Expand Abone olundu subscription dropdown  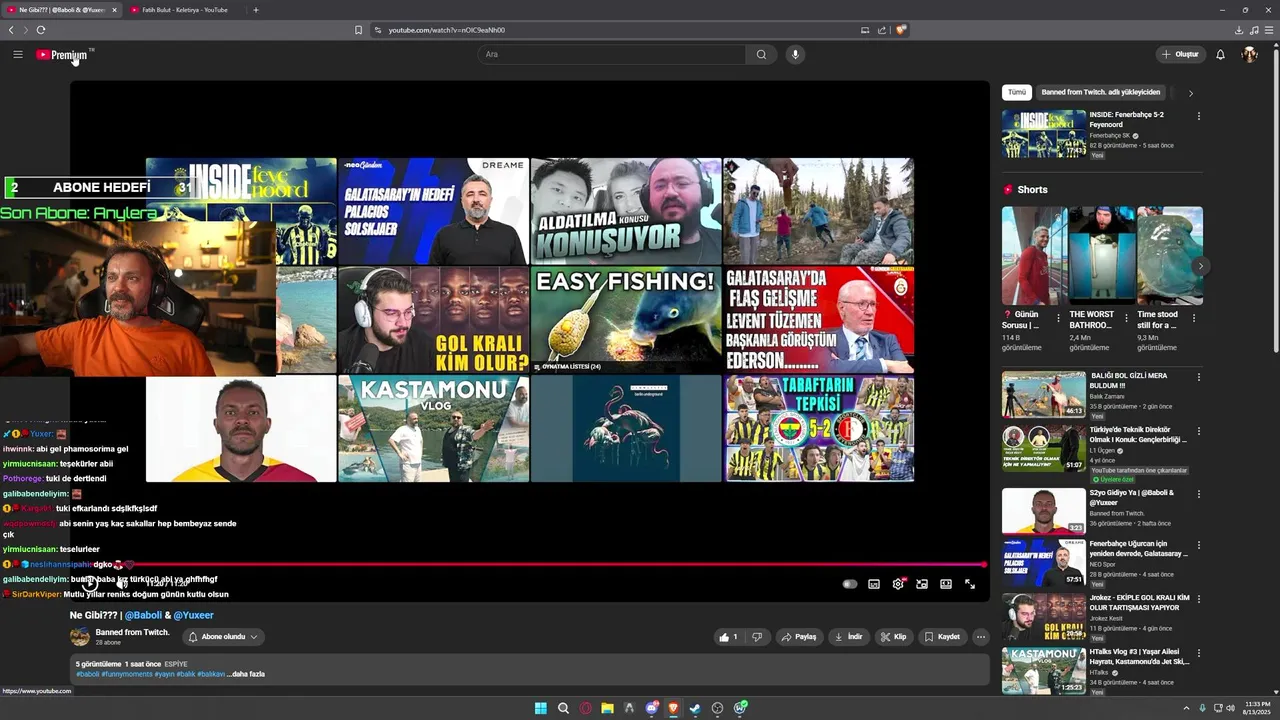[x=223, y=637]
